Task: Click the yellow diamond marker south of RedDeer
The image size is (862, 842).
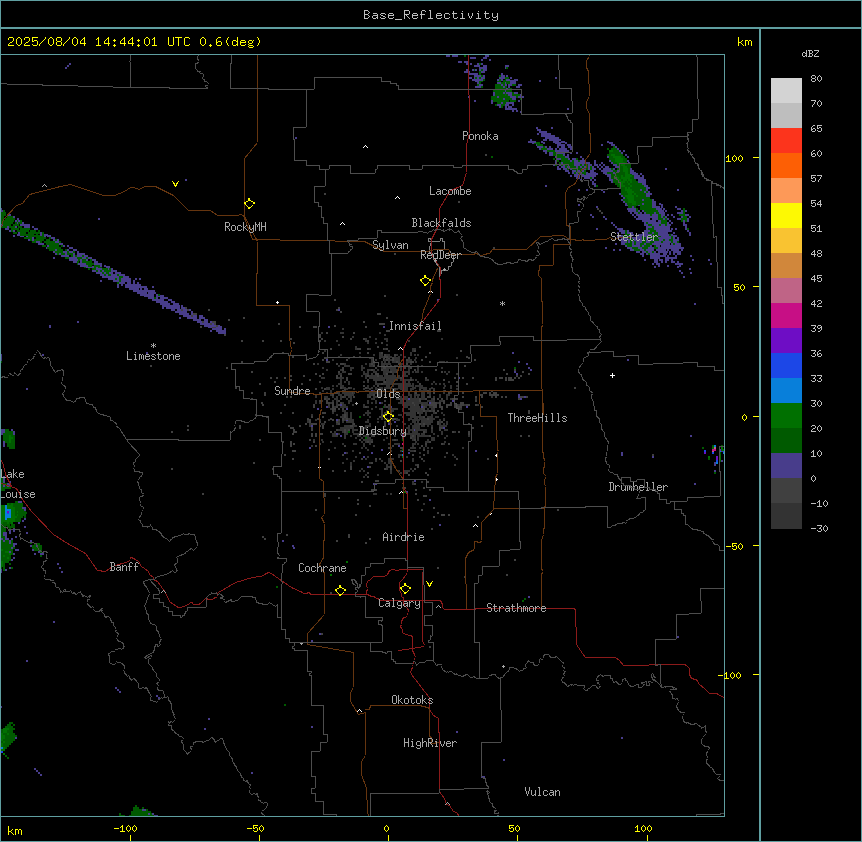Action: 426,281
